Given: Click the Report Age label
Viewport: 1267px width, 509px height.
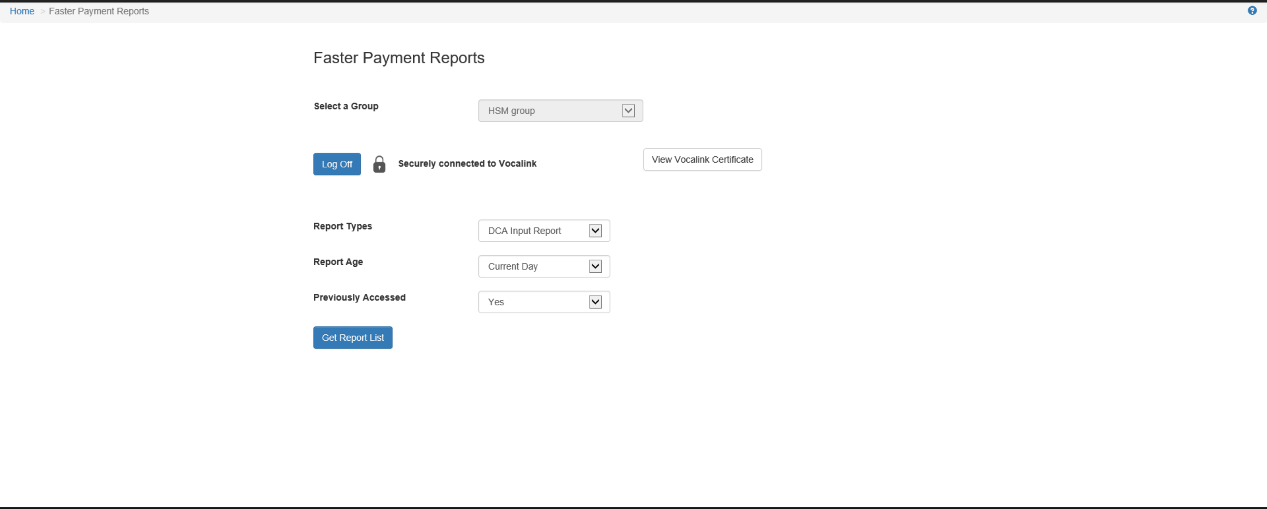Looking at the screenshot, I should click(338, 262).
